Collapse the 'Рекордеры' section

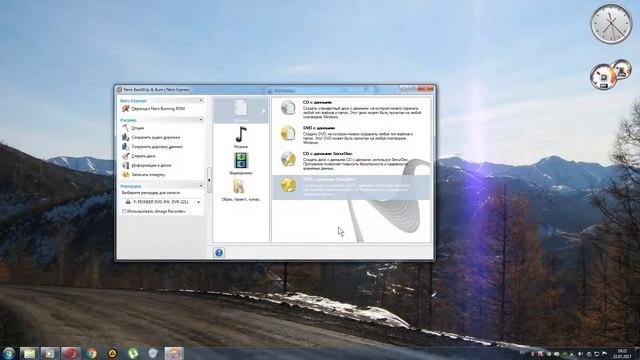click(x=201, y=186)
